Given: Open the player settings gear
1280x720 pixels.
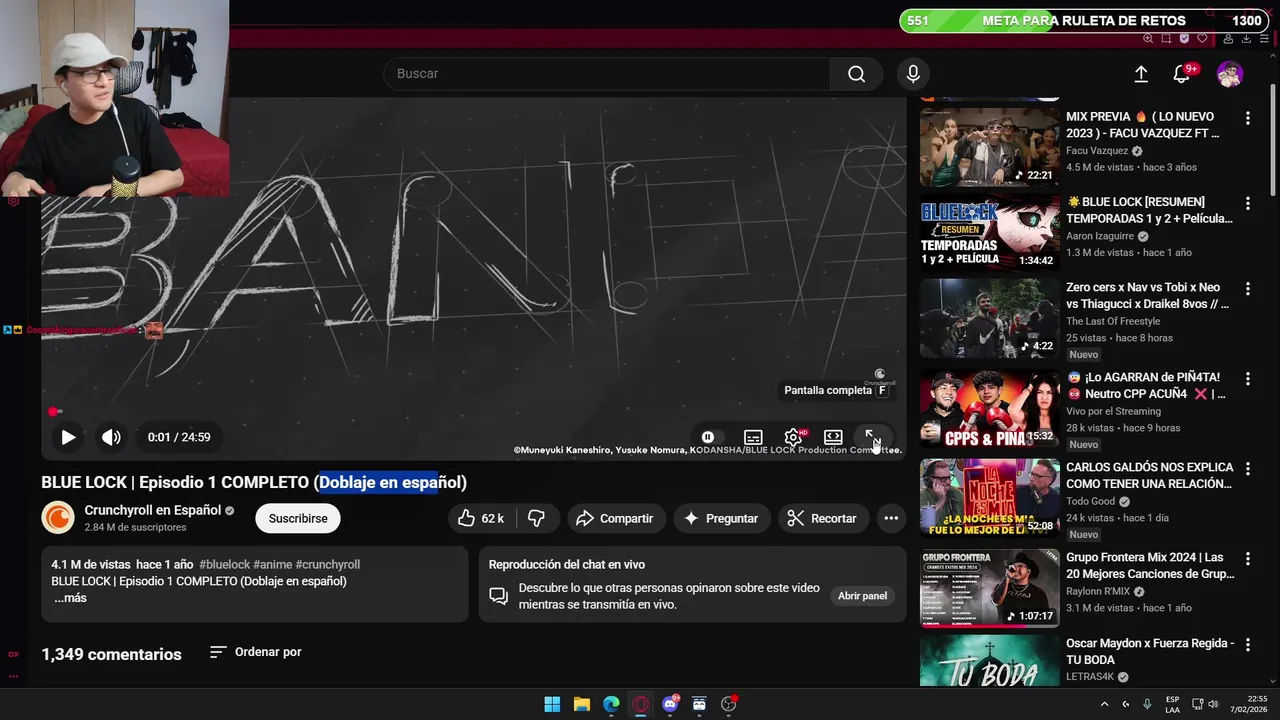Looking at the screenshot, I should click(793, 437).
